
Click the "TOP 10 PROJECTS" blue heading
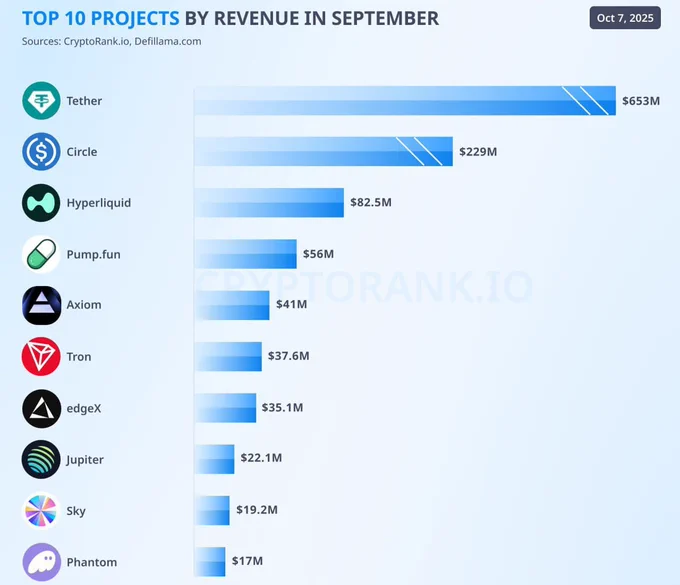(101, 19)
